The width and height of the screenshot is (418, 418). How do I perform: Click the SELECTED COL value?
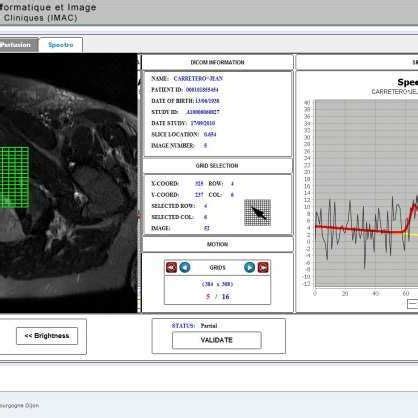[205, 217]
